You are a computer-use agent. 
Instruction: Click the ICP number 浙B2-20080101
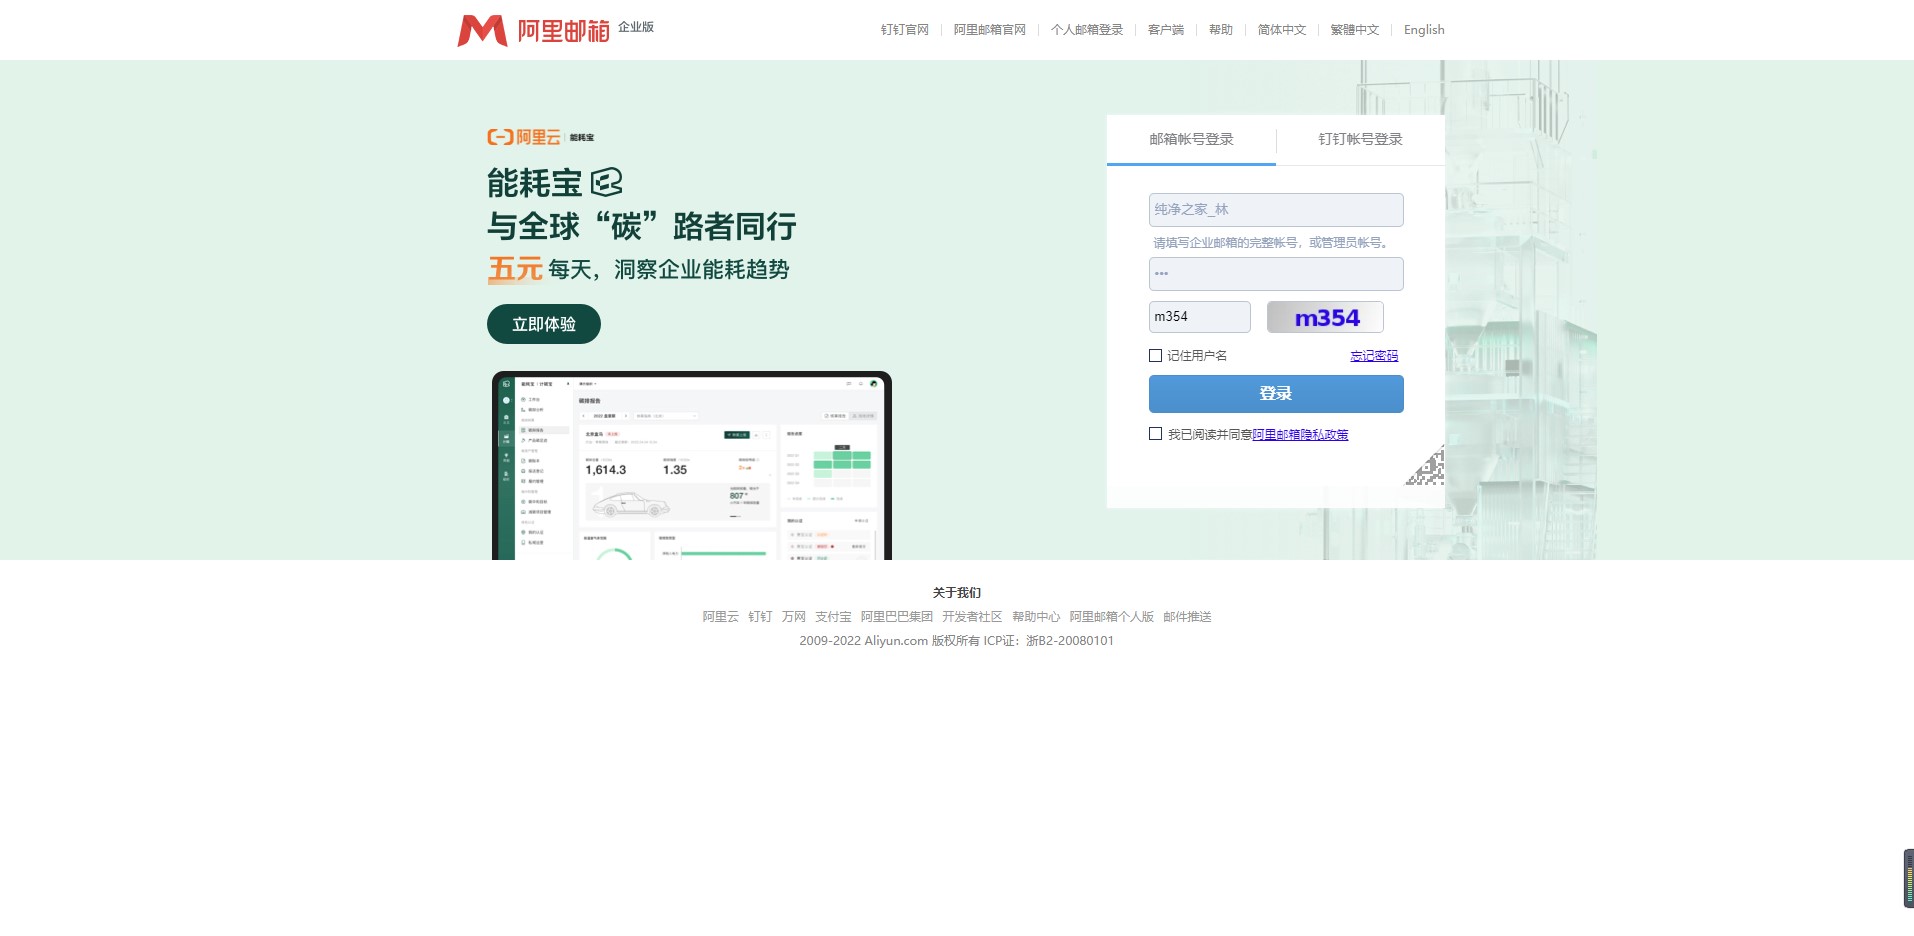tap(1070, 641)
